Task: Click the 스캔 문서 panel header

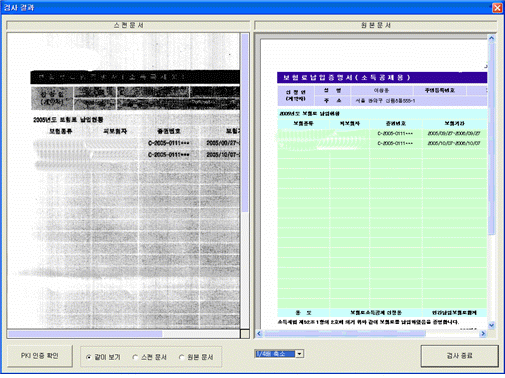Action: [x=128, y=25]
